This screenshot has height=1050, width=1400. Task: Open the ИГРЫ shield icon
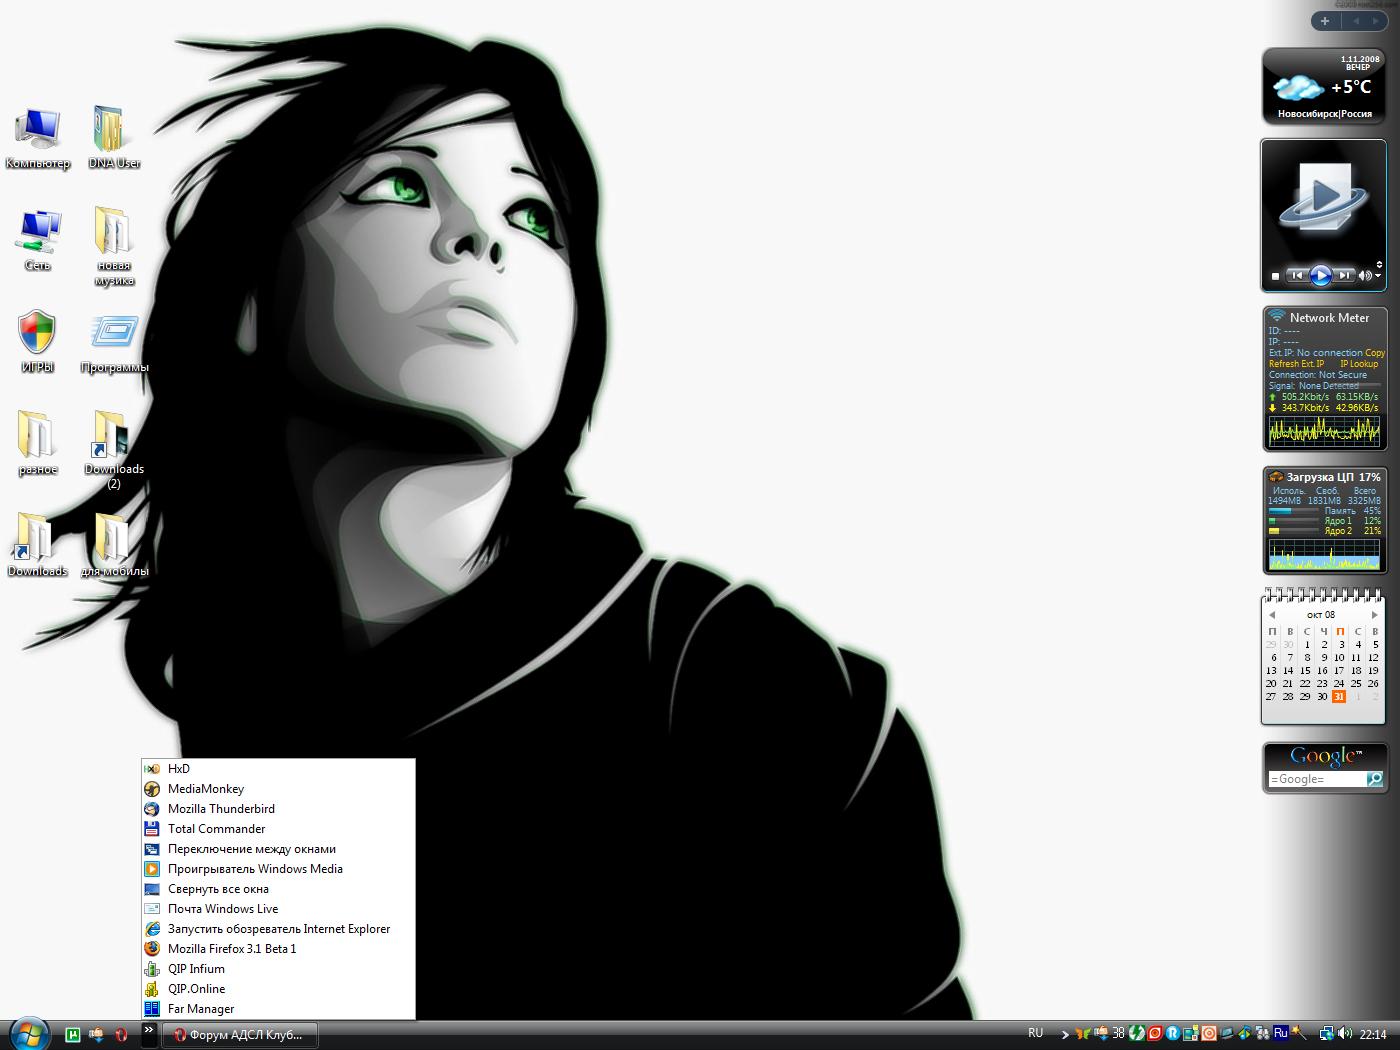(x=38, y=341)
